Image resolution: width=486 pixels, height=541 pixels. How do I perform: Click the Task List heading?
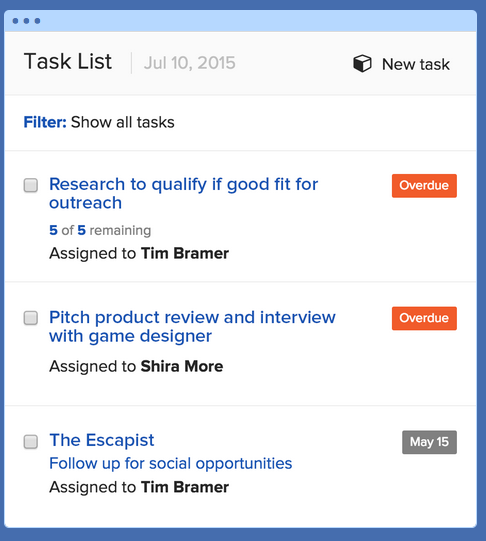click(x=68, y=62)
